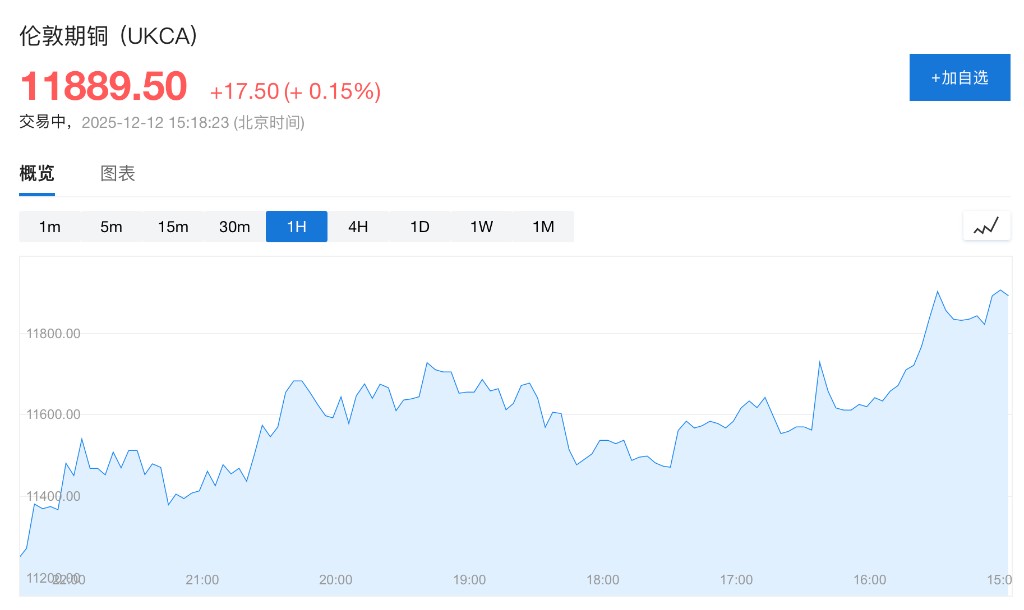Image resolution: width=1024 pixels, height=610 pixels.
Task: Click the 18:00 time axis label
Action: point(603,580)
